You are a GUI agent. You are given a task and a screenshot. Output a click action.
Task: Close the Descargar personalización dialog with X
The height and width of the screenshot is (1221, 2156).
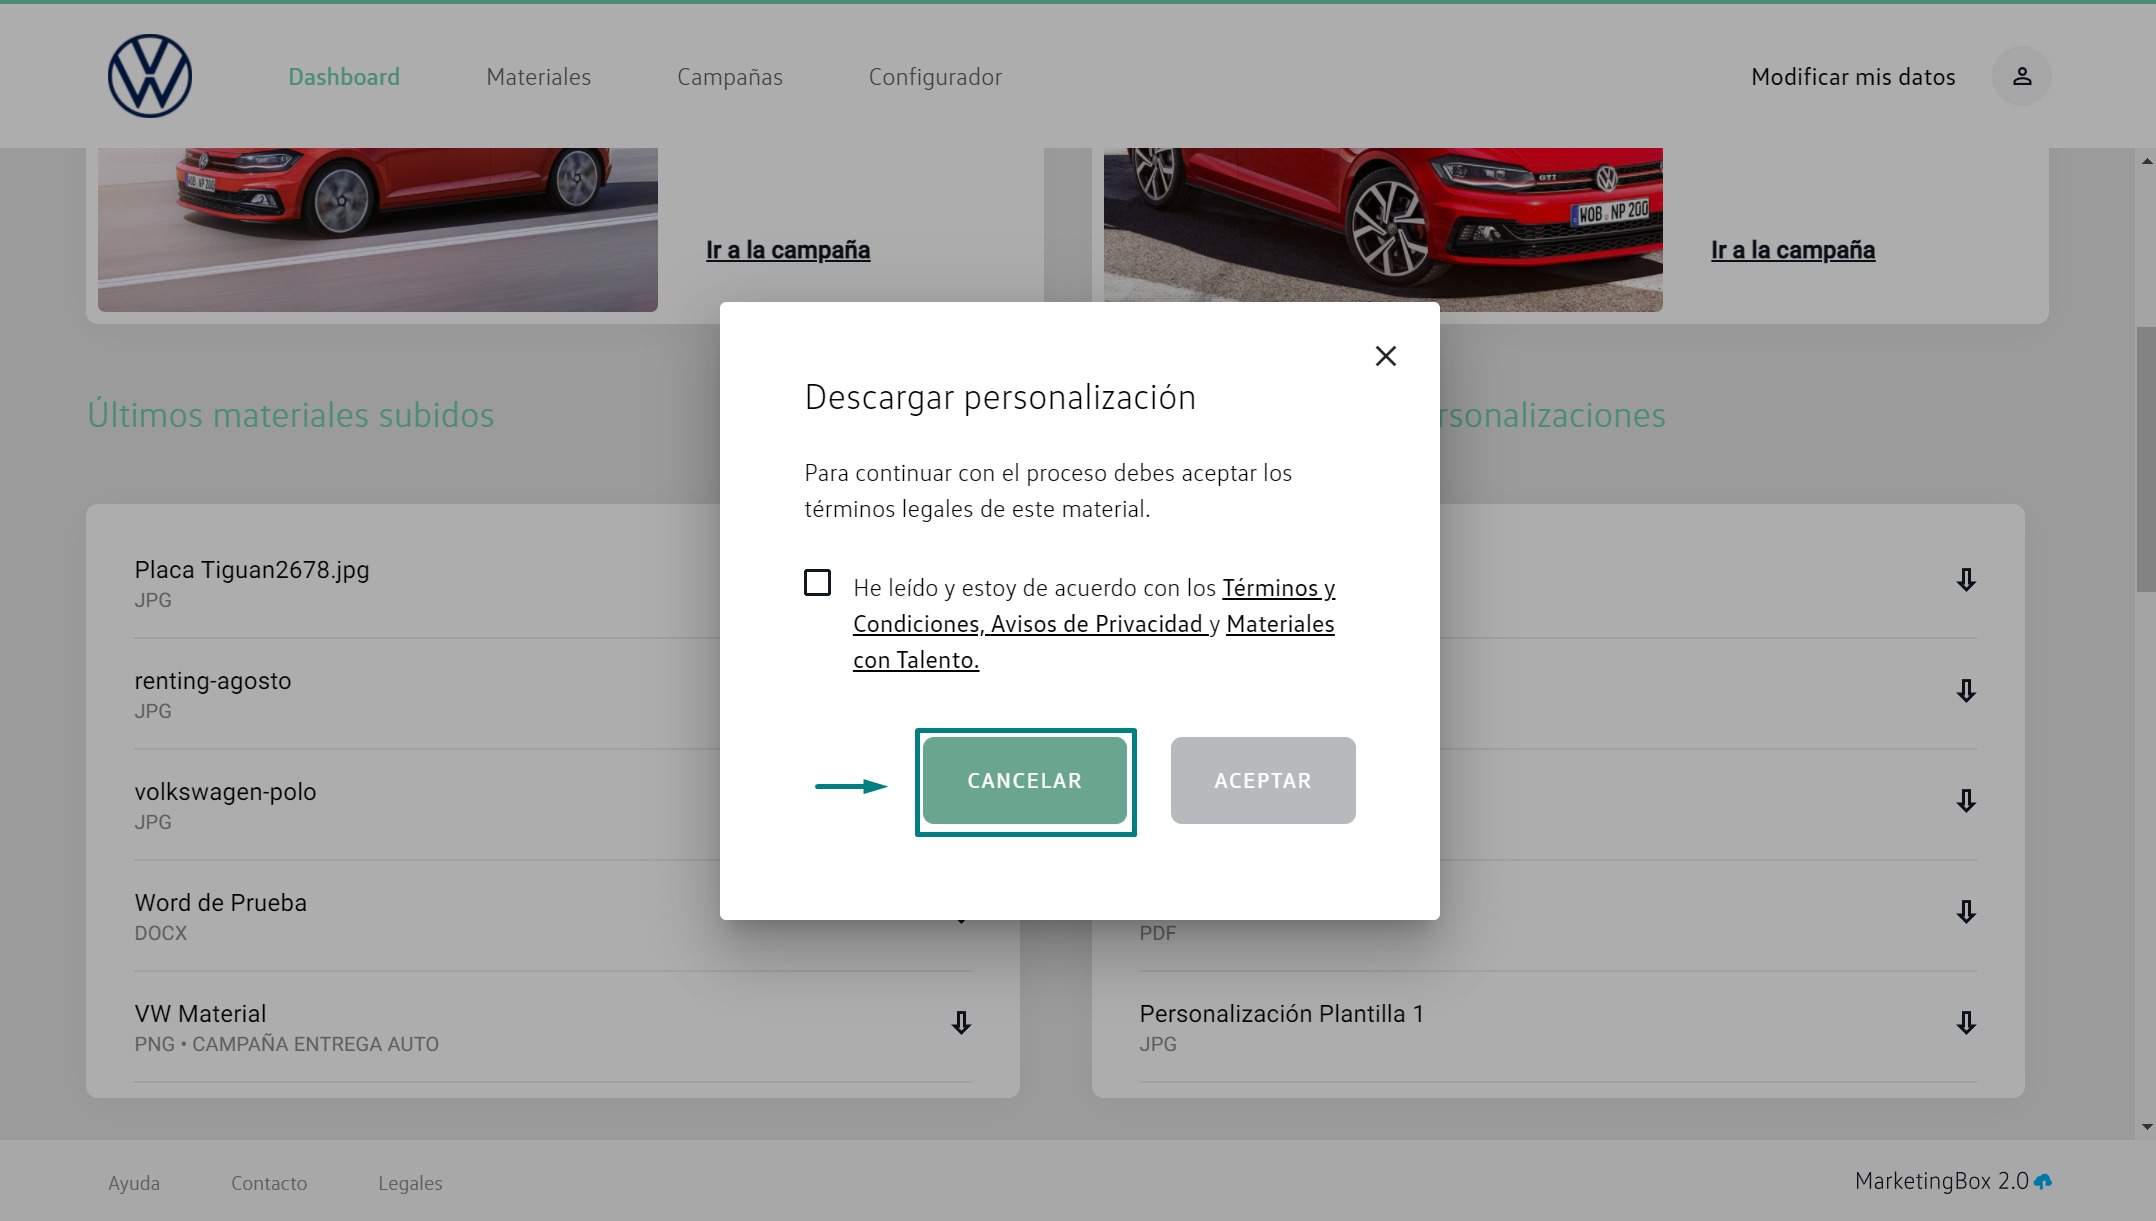click(x=1385, y=356)
